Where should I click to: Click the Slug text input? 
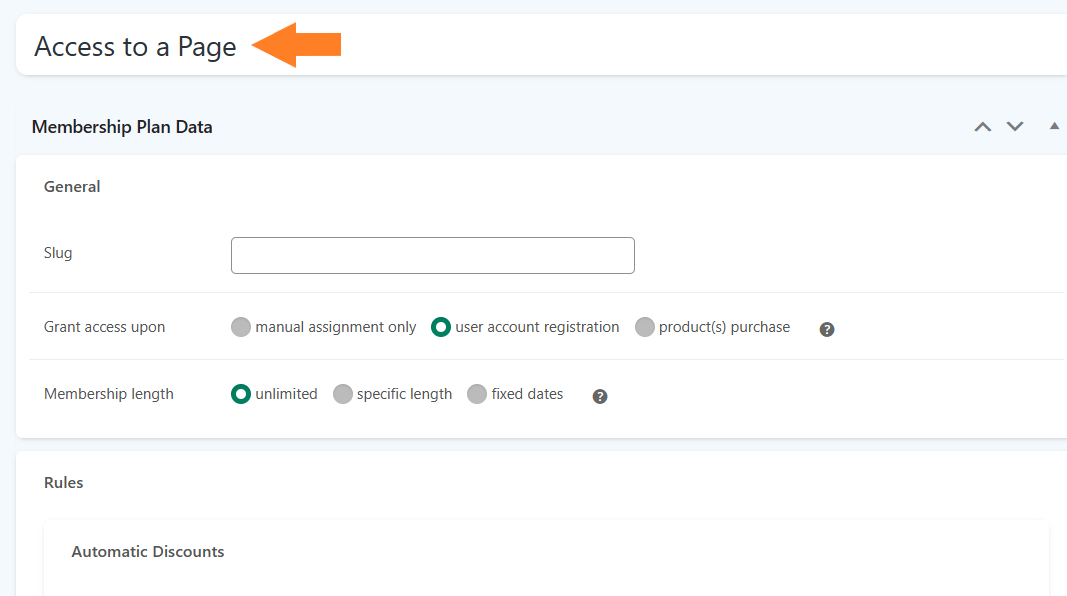(433, 255)
